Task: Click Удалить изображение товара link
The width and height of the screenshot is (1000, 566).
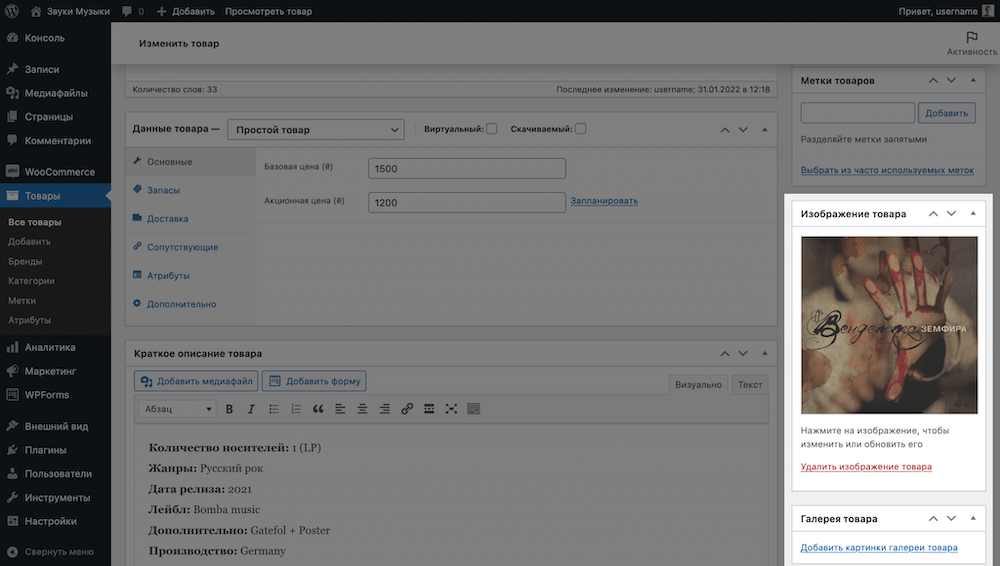Action: pos(866,466)
